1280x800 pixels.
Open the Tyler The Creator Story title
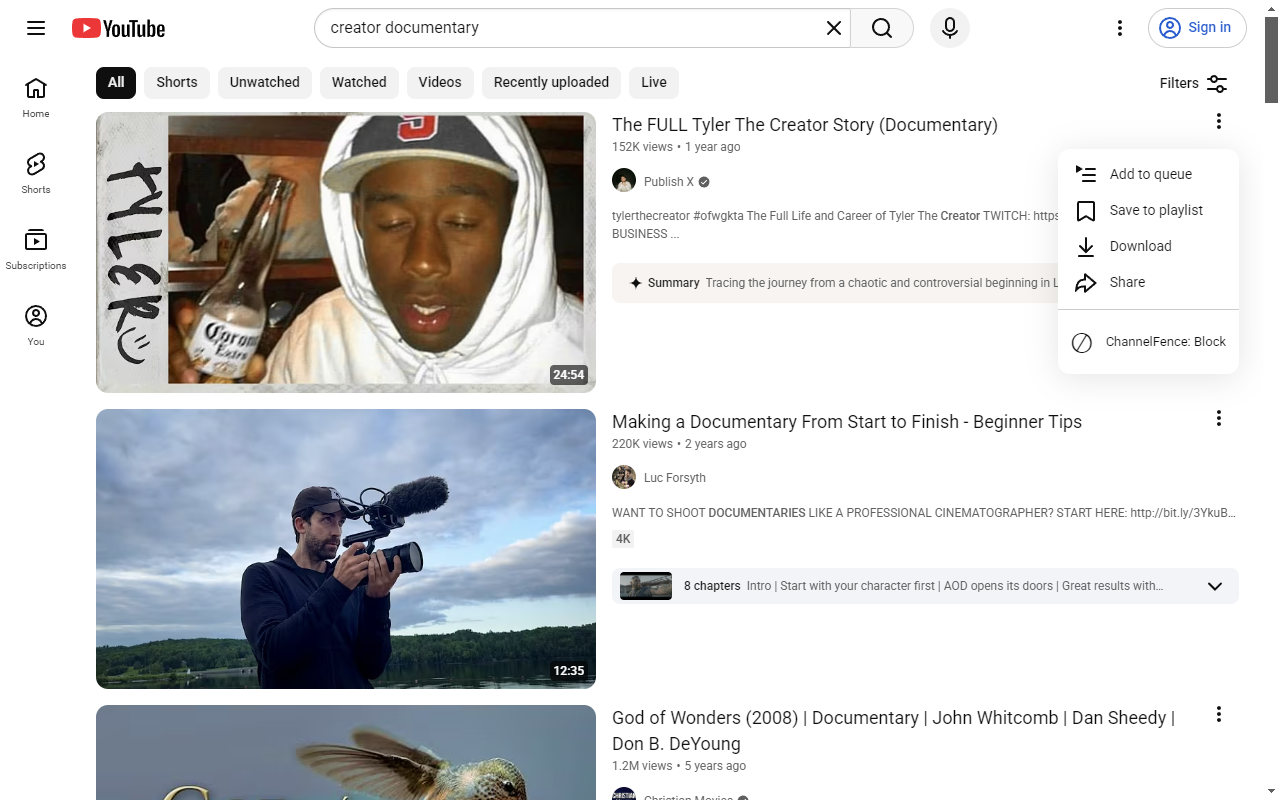click(805, 125)
